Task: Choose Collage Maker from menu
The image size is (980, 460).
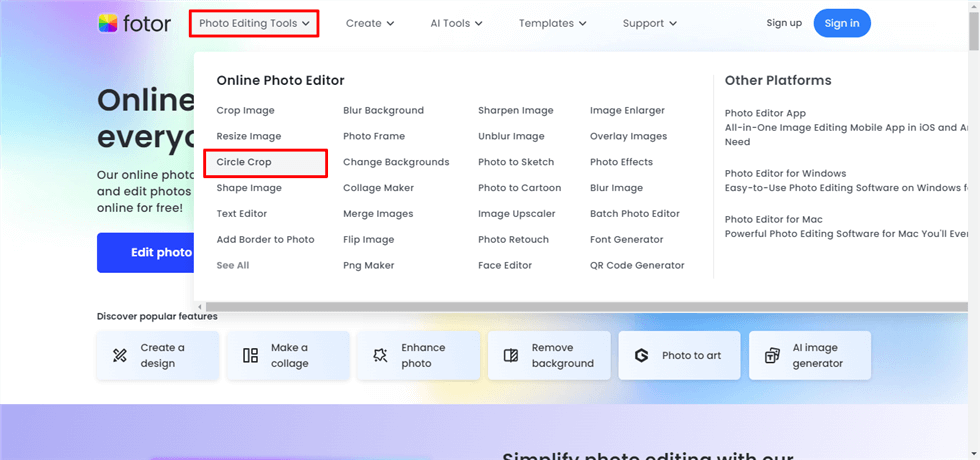Action: [378, 188]
